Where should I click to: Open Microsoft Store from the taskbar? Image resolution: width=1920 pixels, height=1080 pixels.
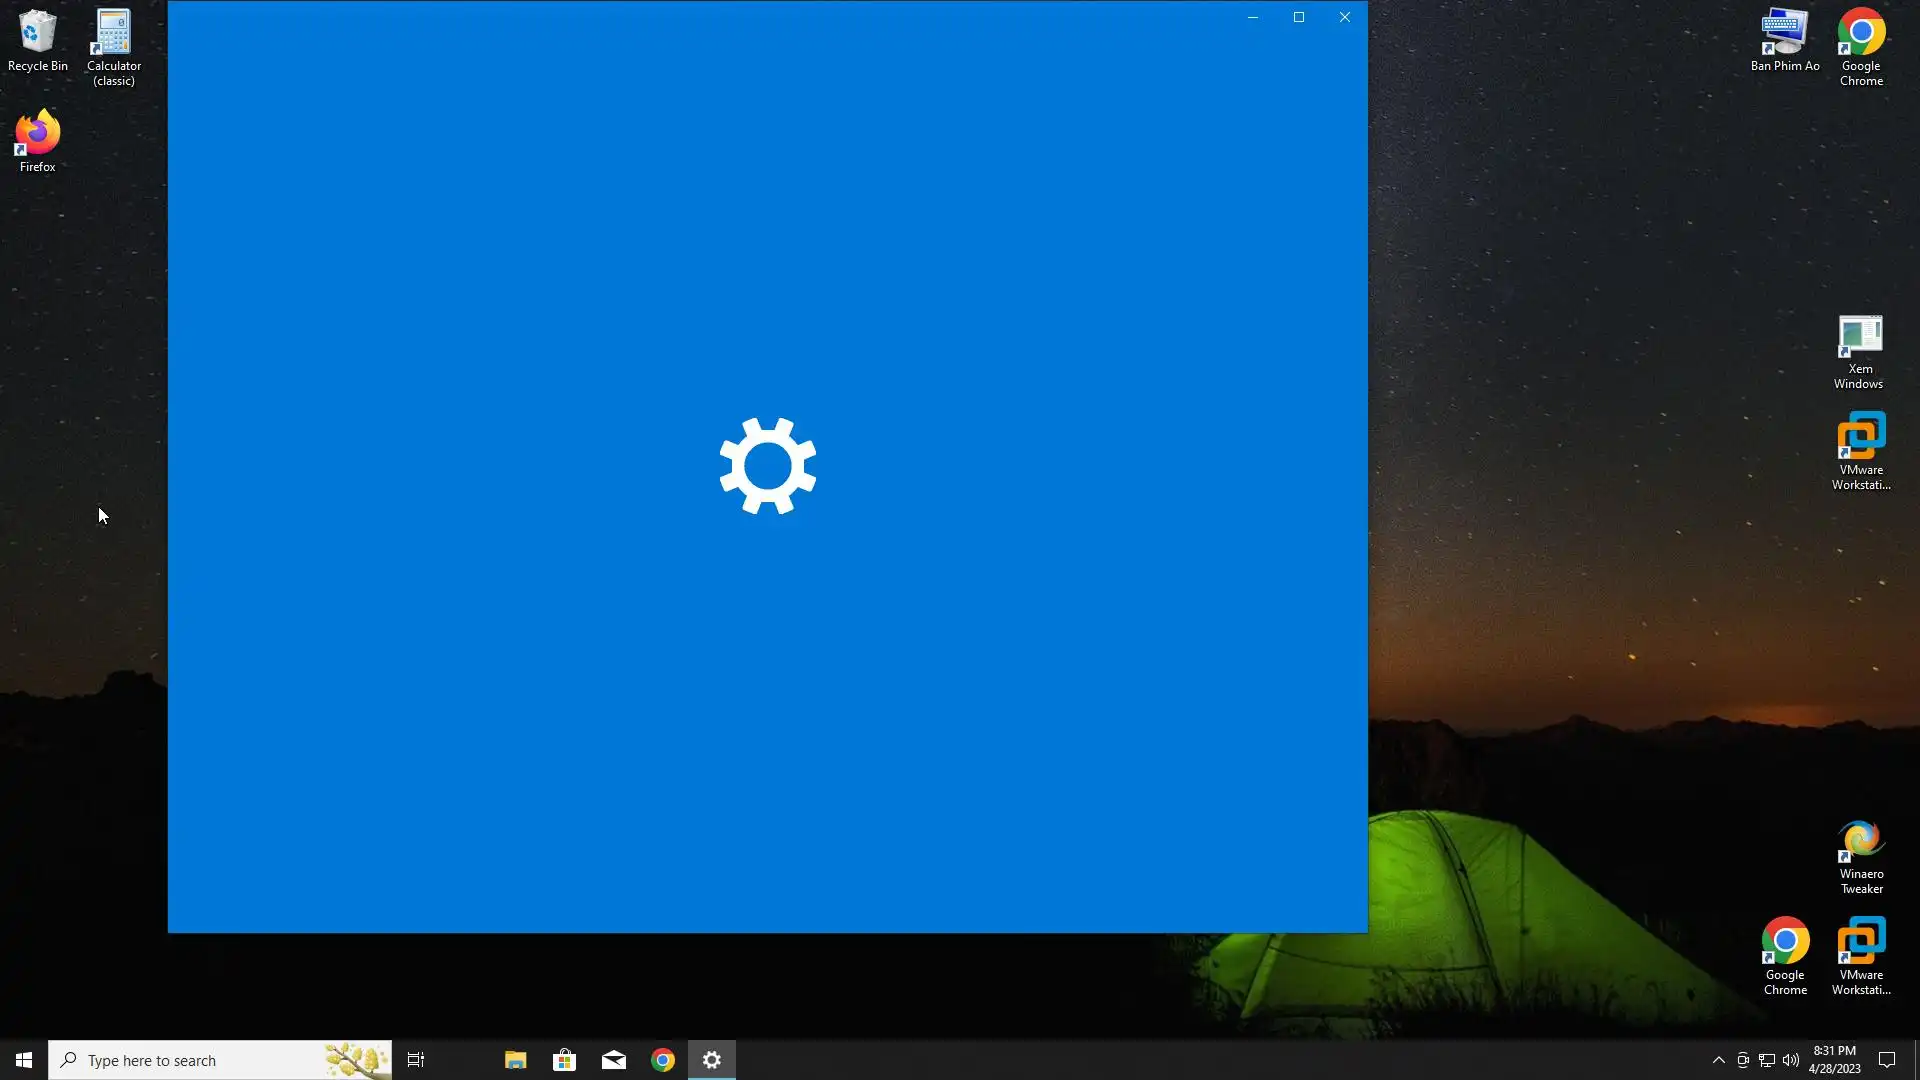point(564,1060)
